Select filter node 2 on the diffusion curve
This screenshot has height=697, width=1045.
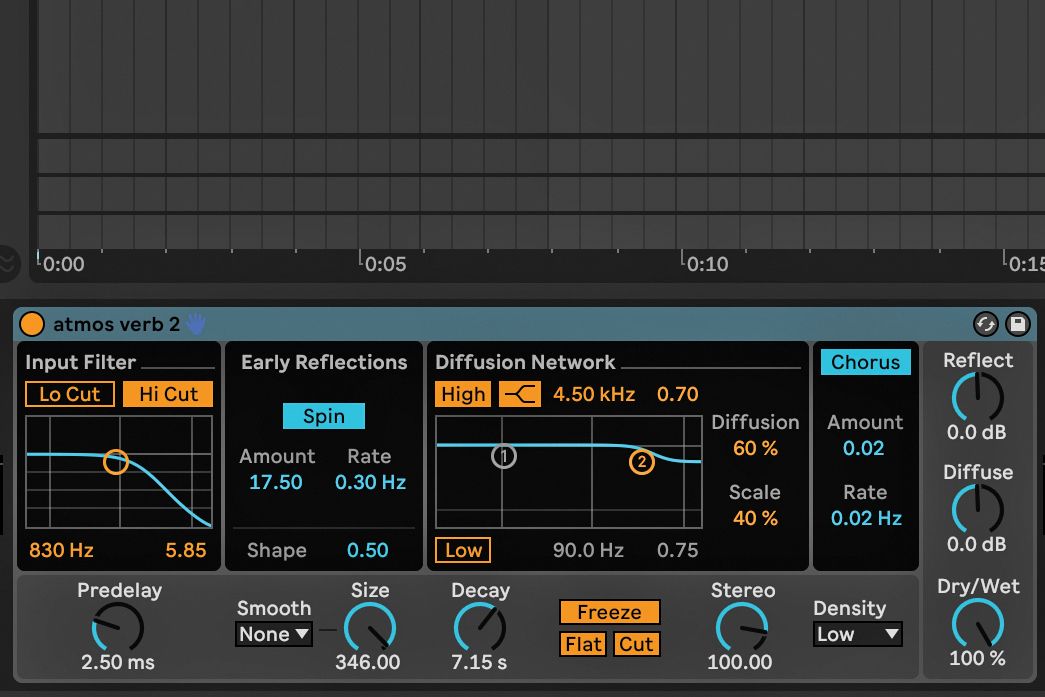pos(641,462)
